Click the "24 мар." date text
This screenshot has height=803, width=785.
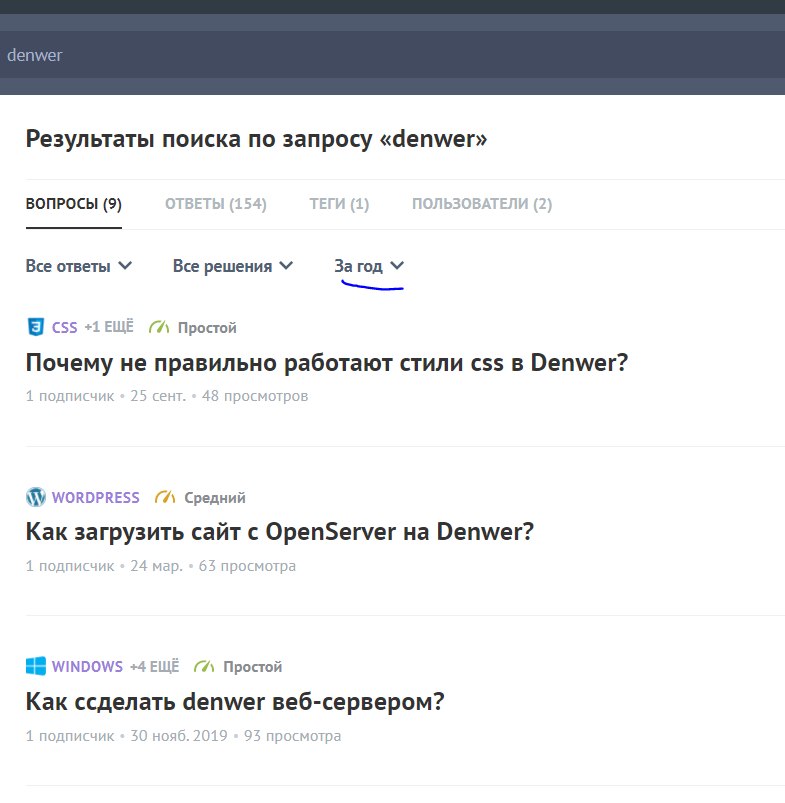(x=156, y=566)
